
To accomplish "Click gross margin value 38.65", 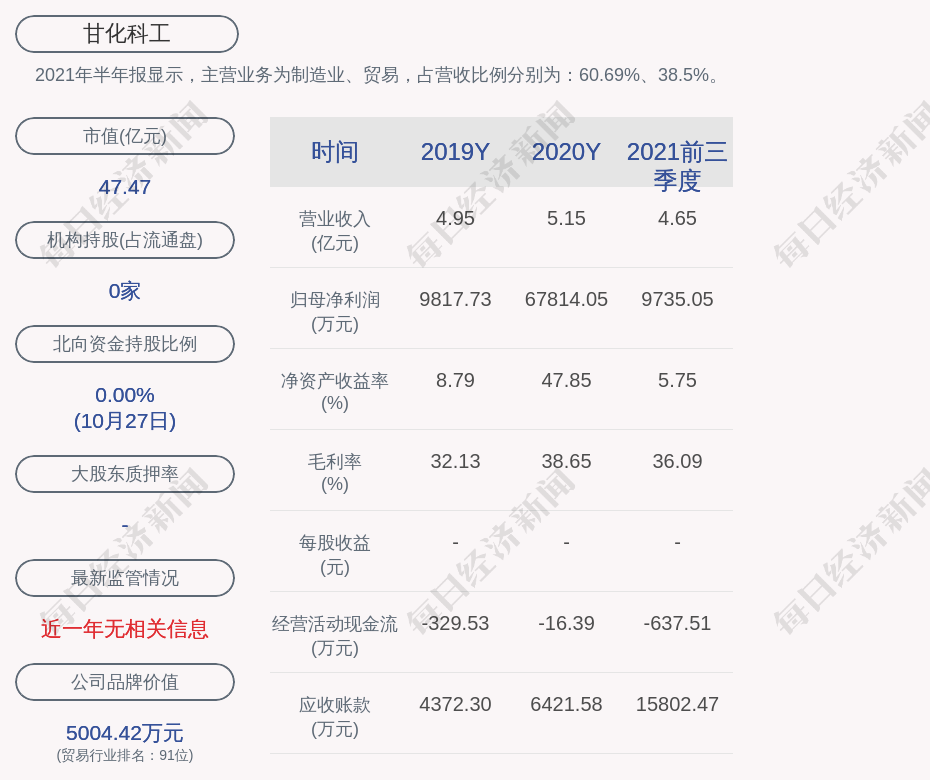I will pyautogui.click(x=566, y=461).
